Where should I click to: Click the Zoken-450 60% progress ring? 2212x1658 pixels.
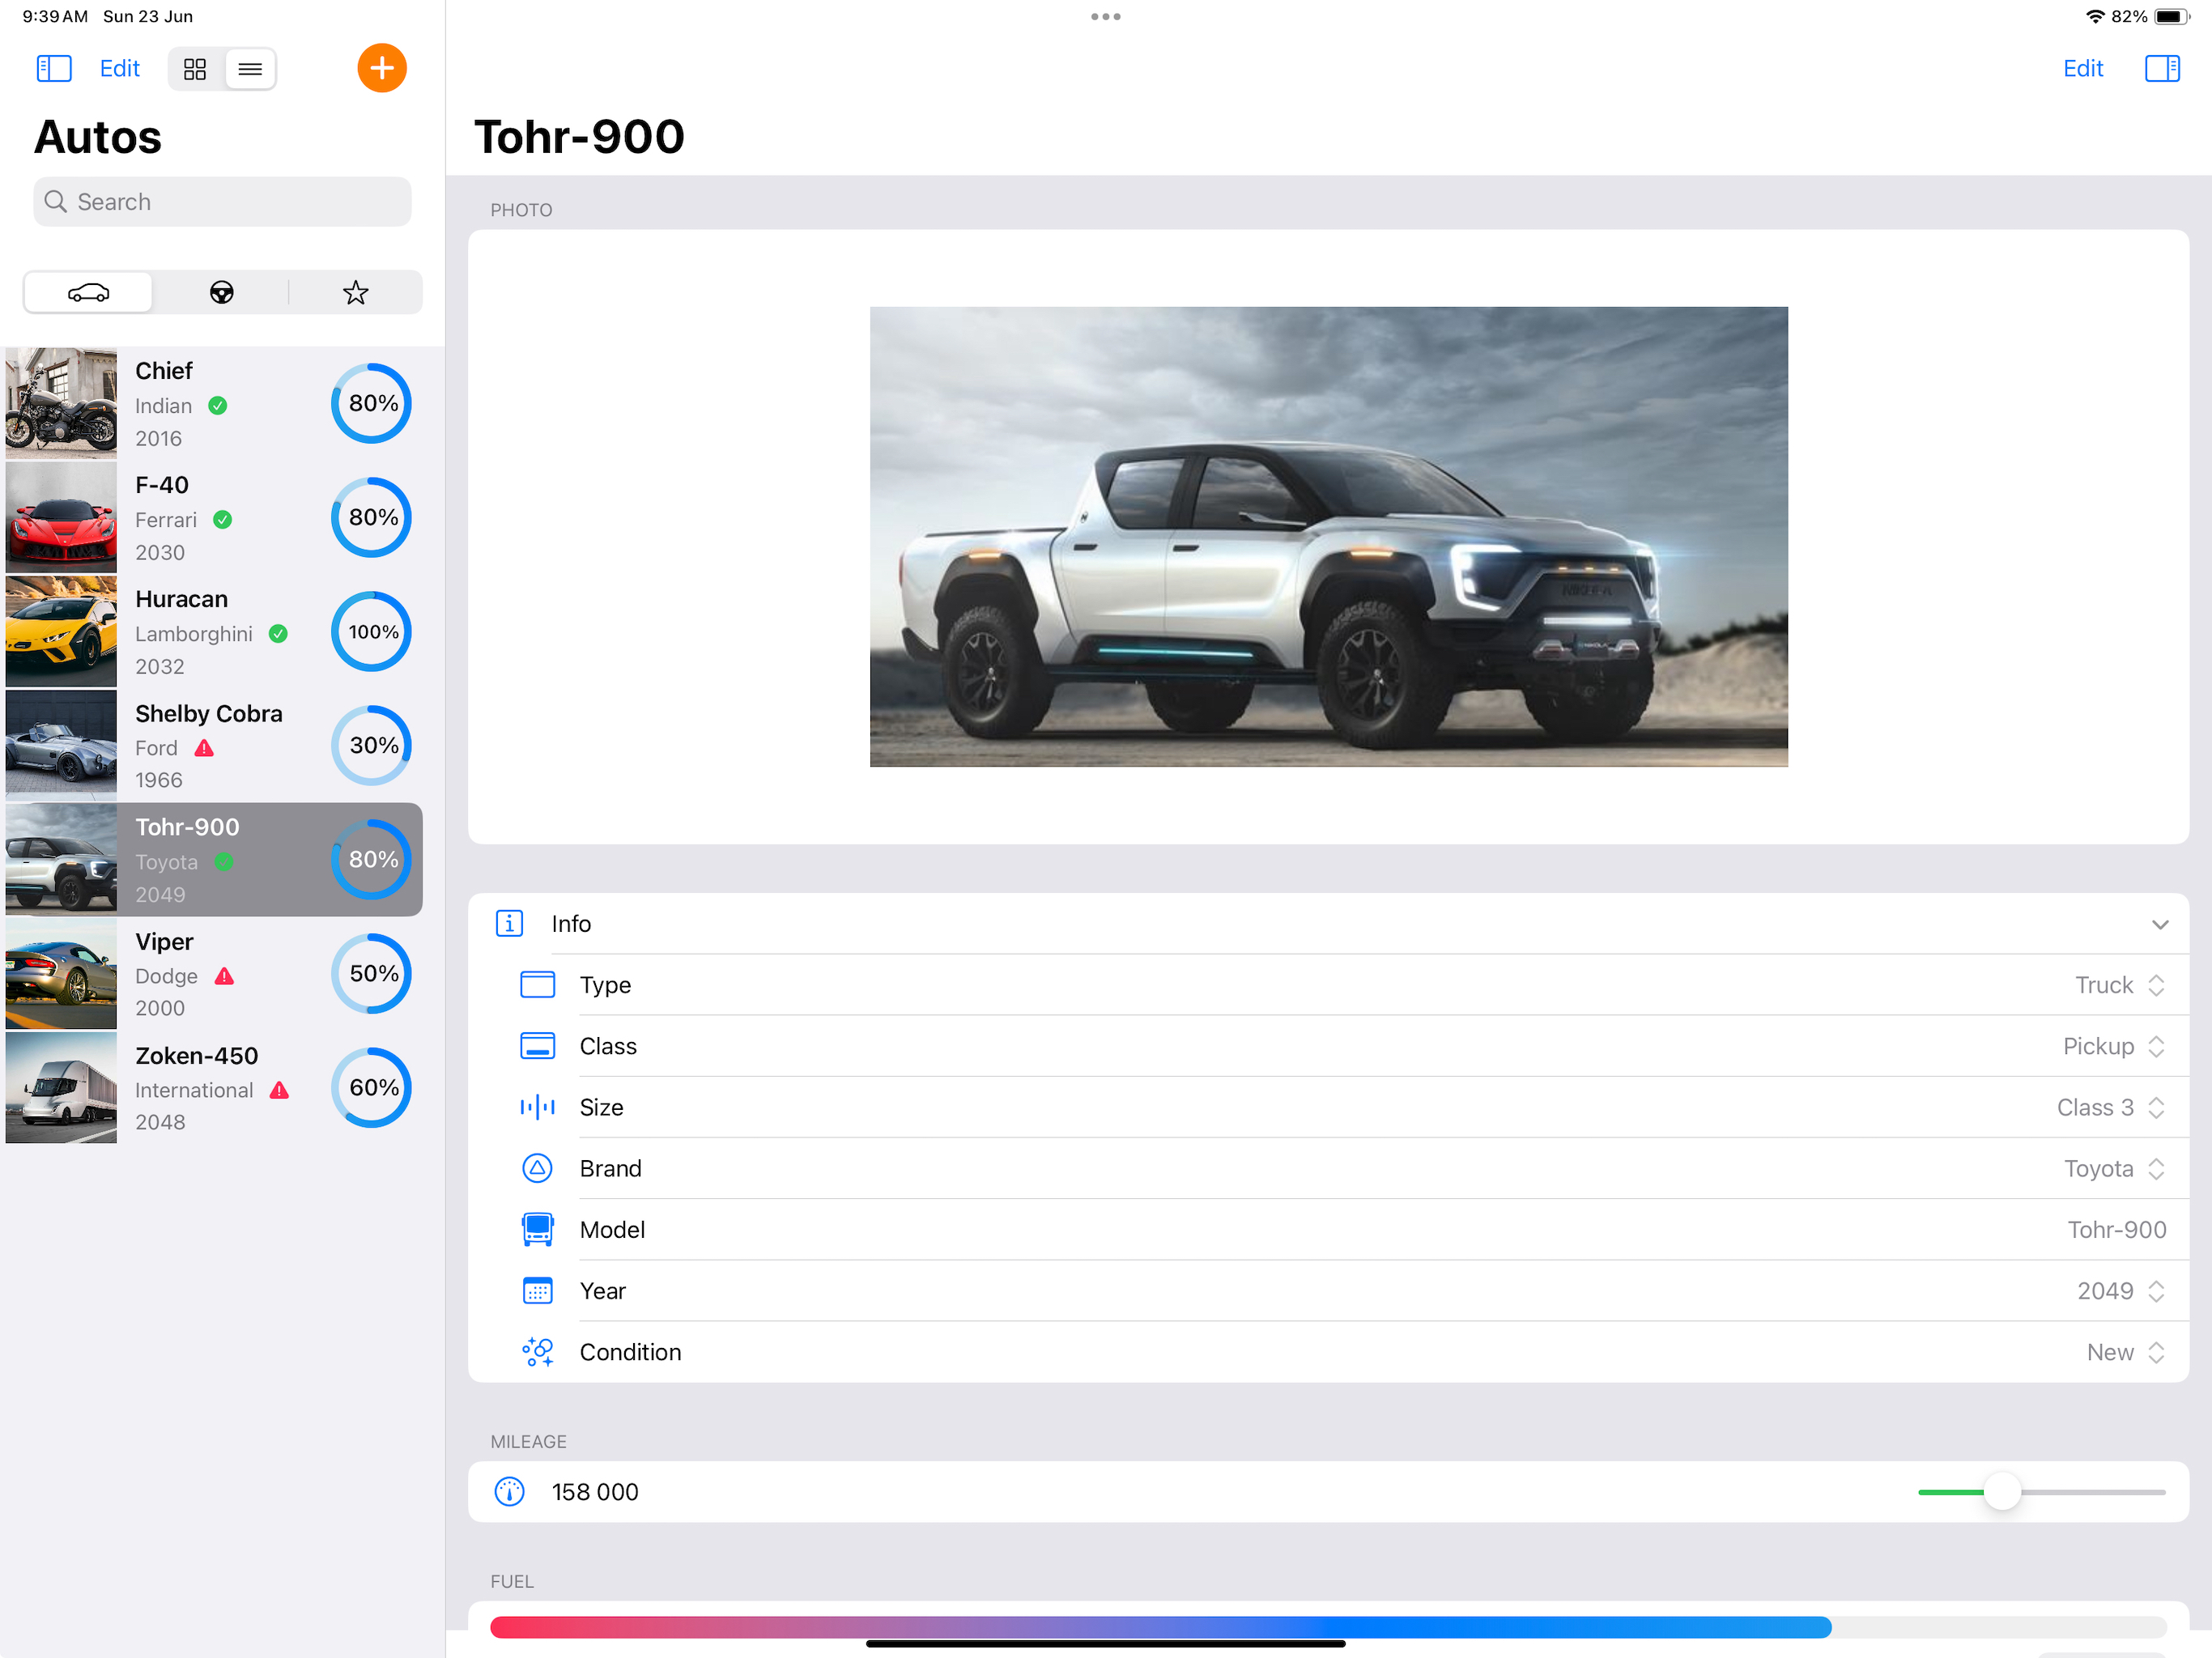click(372, 1087)
